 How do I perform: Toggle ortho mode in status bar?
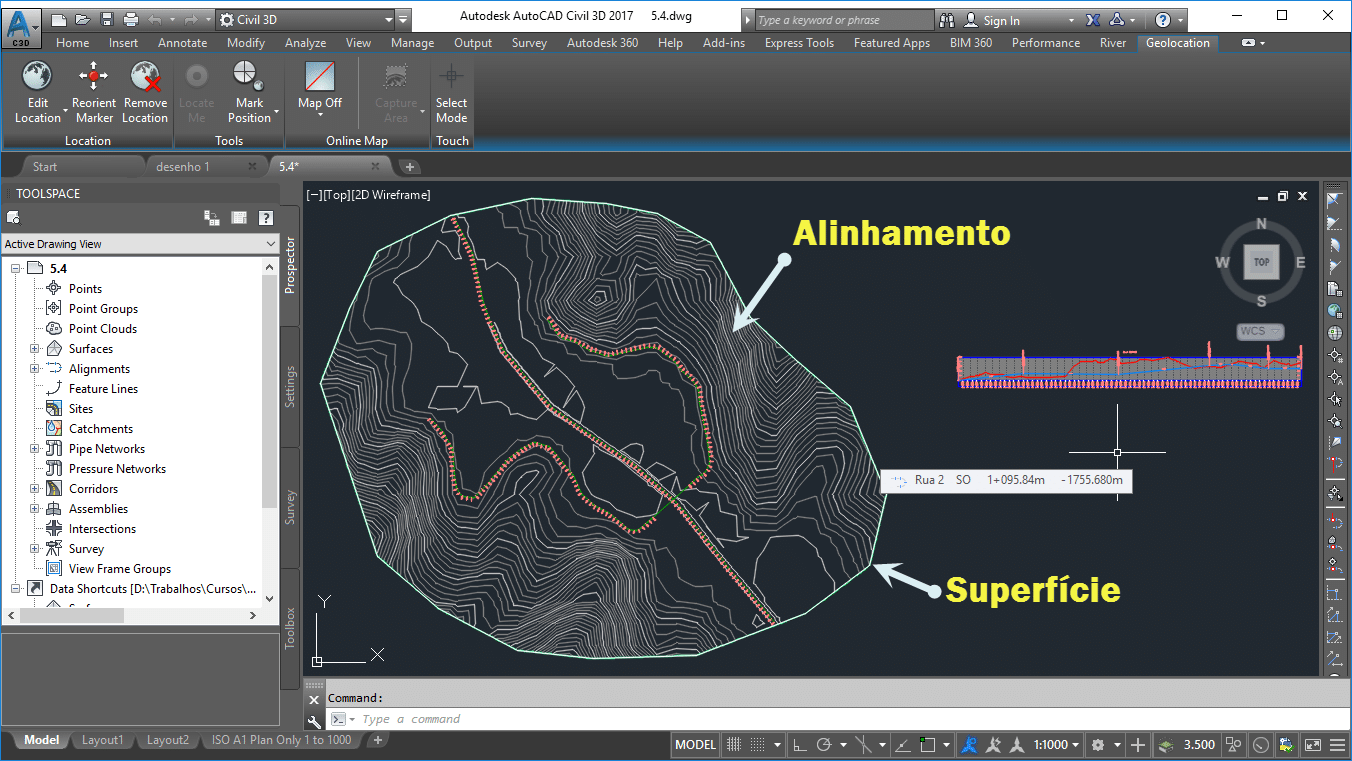point(799,744)
